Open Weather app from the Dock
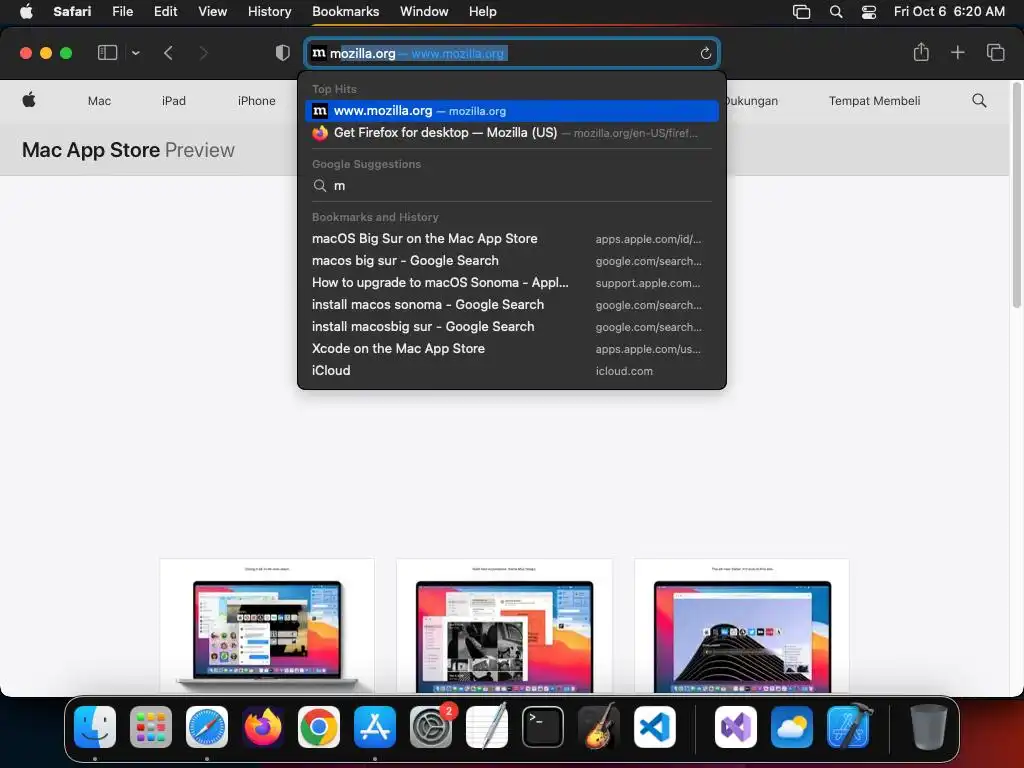The height and width of the screenshot is (768, 1024). pos(792,727)
